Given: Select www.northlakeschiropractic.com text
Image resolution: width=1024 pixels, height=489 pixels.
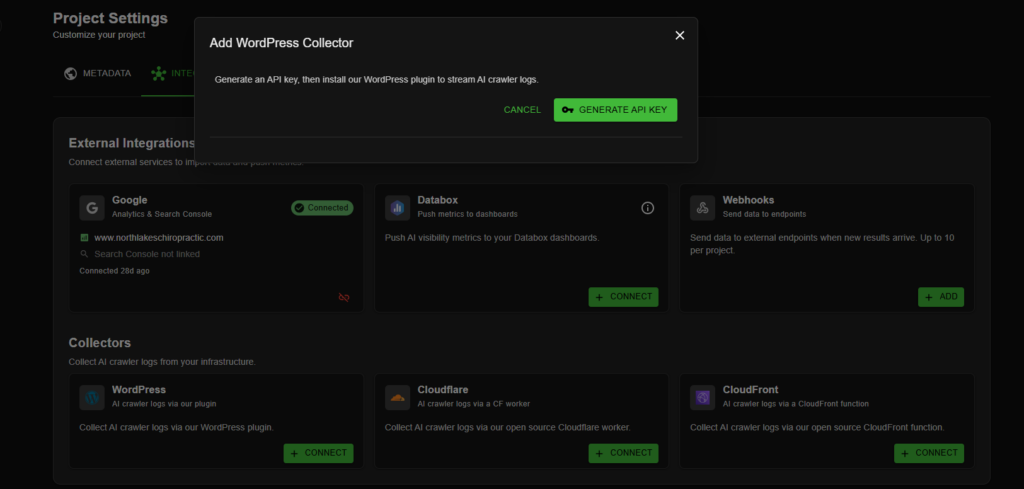Looking at the screenshot, I should (x=159, y=238).
